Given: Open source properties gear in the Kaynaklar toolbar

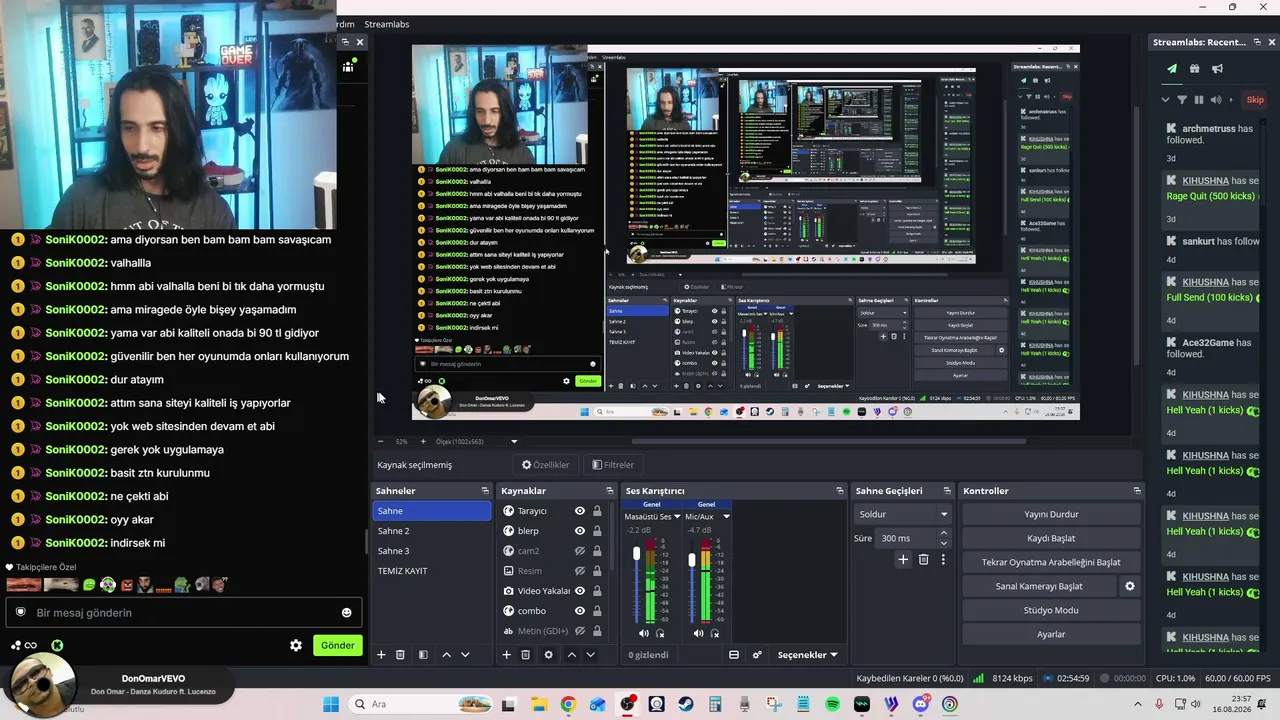Looking at the screenshot, I should click(x=548, y=655).
